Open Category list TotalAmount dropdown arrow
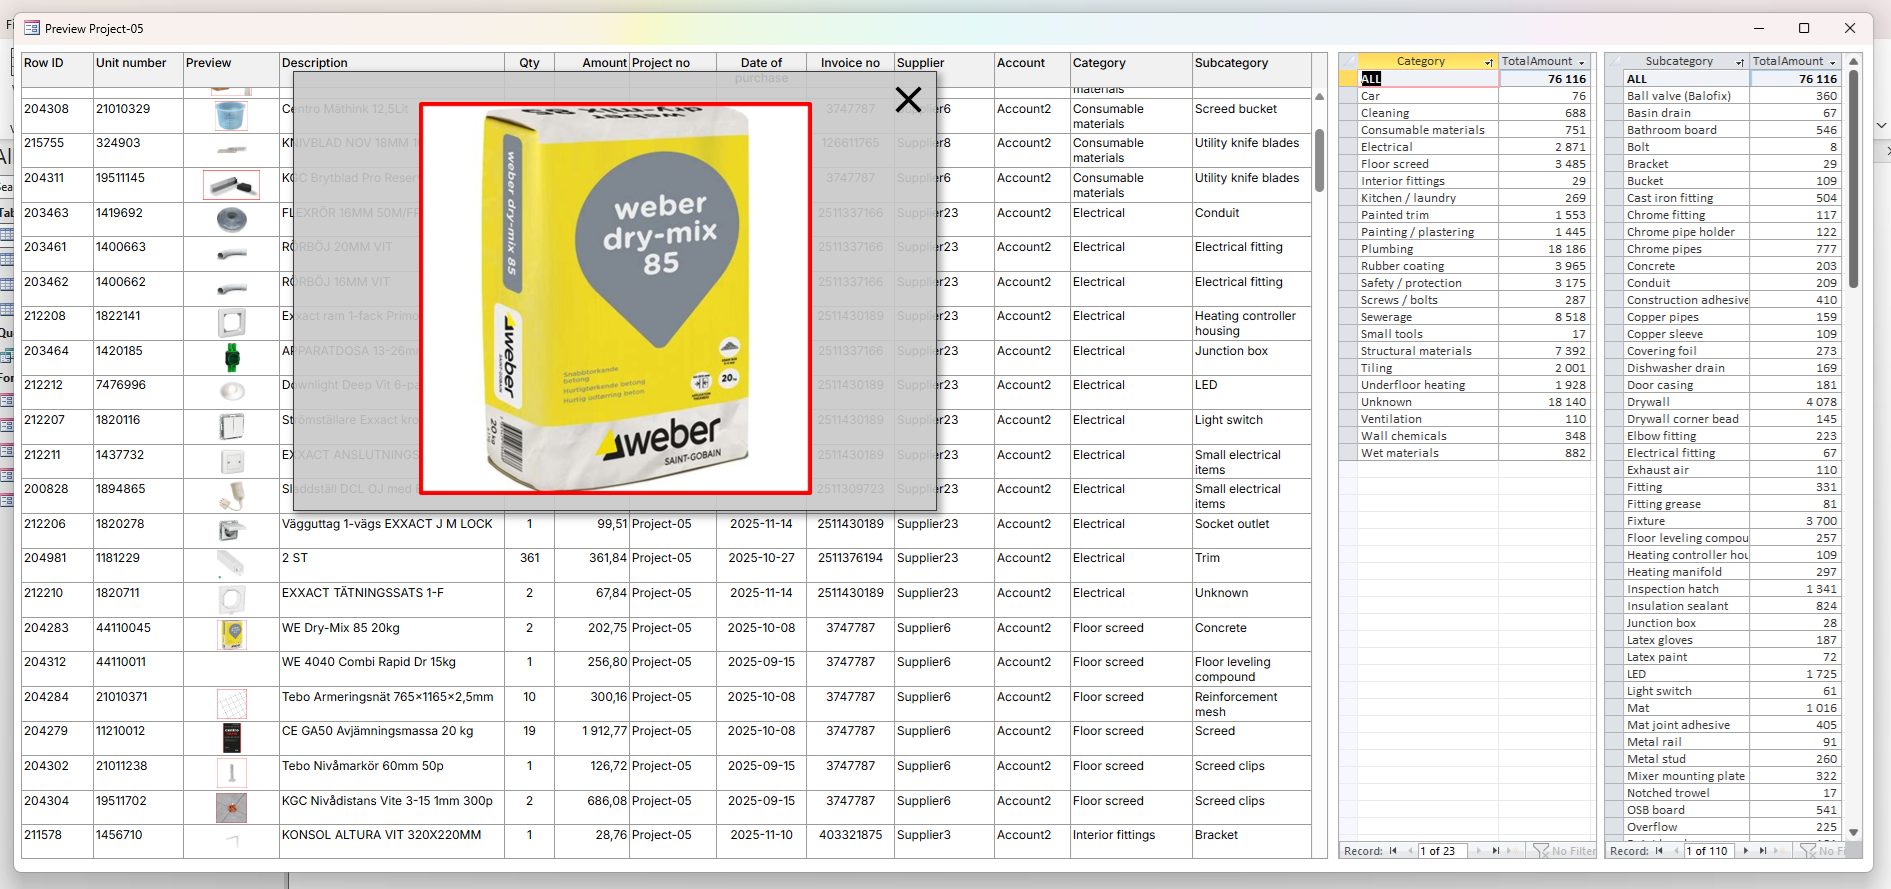 pos(1582,62)
